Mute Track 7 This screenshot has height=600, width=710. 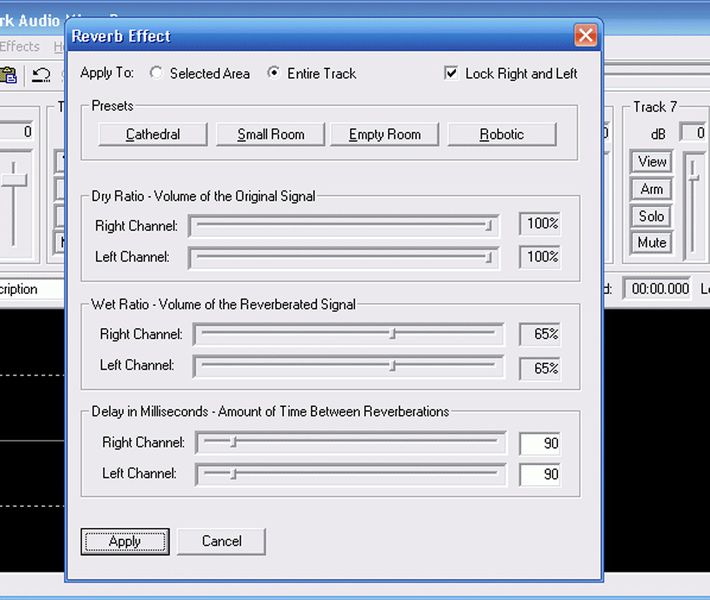tap(652, 243)
